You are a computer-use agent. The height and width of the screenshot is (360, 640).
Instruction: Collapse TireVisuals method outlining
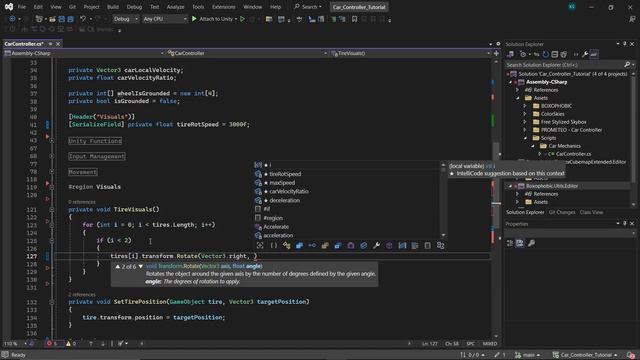point(51,209)
